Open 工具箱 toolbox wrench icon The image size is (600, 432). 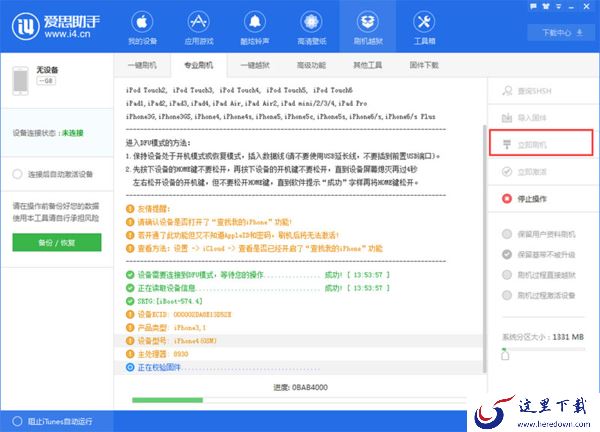[x=424, y=22]
